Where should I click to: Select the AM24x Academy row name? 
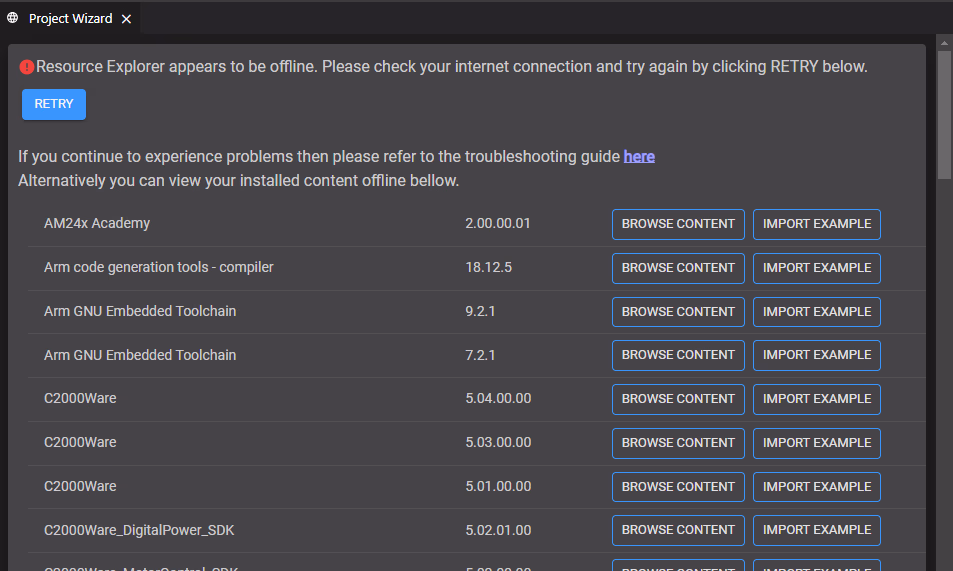coord(97,224)
